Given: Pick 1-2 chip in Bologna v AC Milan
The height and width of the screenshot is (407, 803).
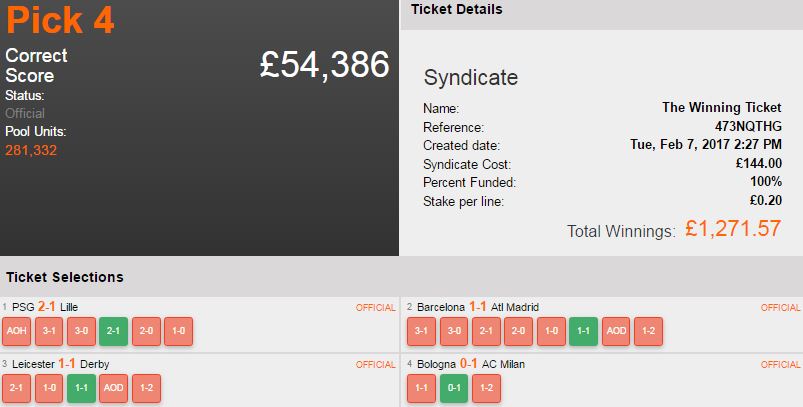Looking at the screenshot, I should (x=485, y=388).
